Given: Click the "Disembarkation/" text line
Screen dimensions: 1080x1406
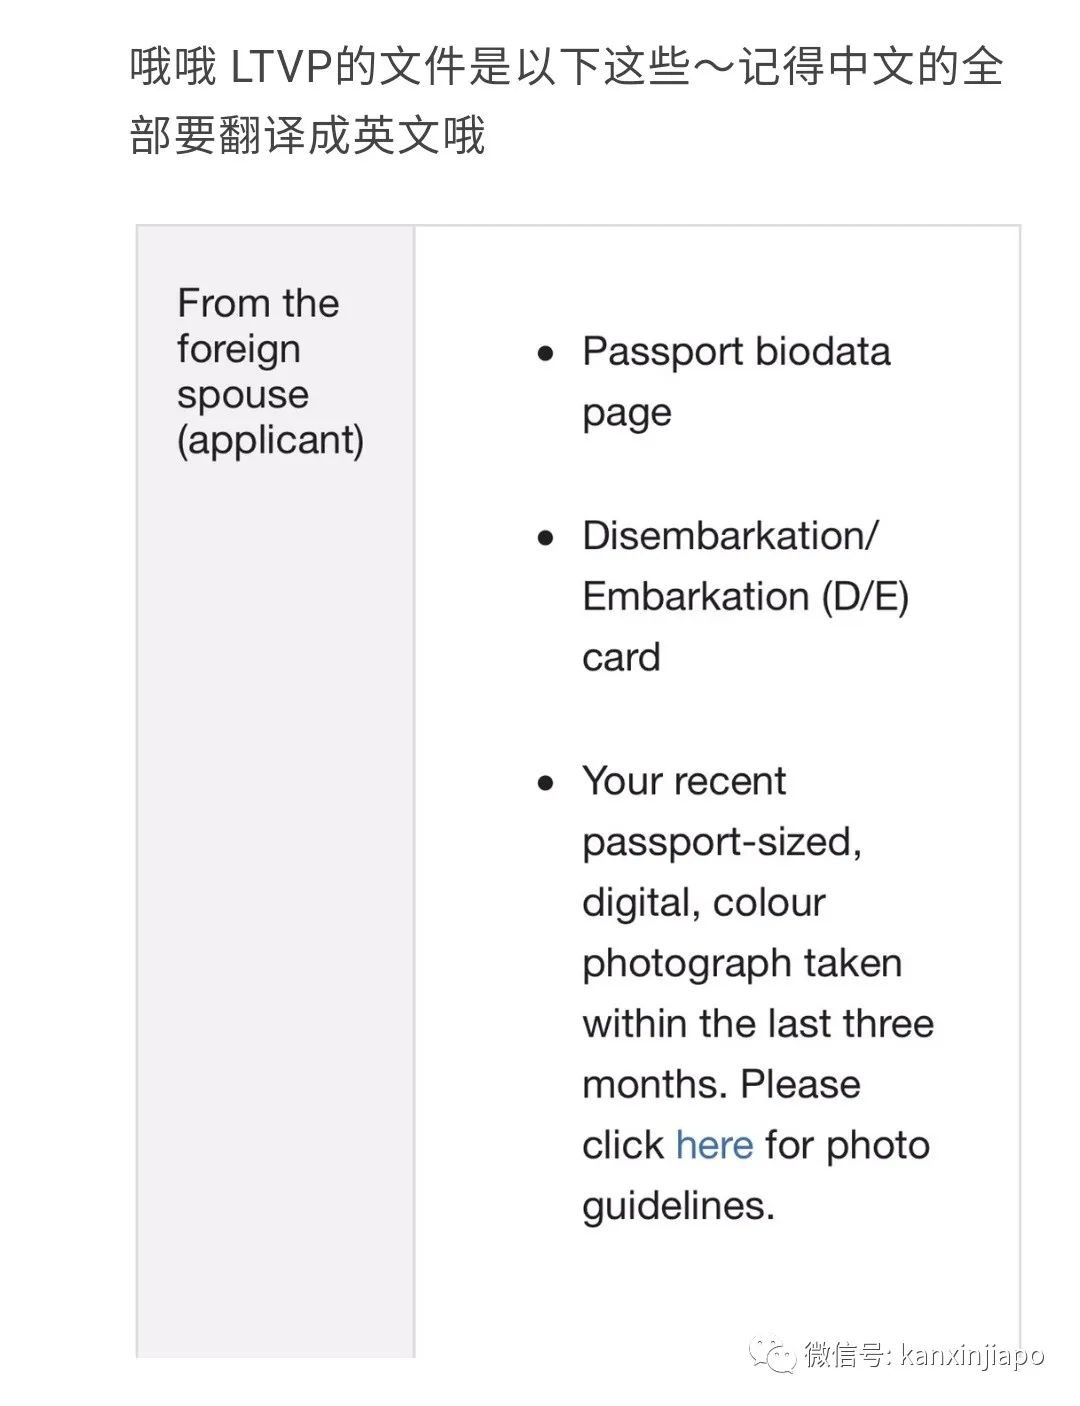Looking at the screenshot, I should click(730, 536).
